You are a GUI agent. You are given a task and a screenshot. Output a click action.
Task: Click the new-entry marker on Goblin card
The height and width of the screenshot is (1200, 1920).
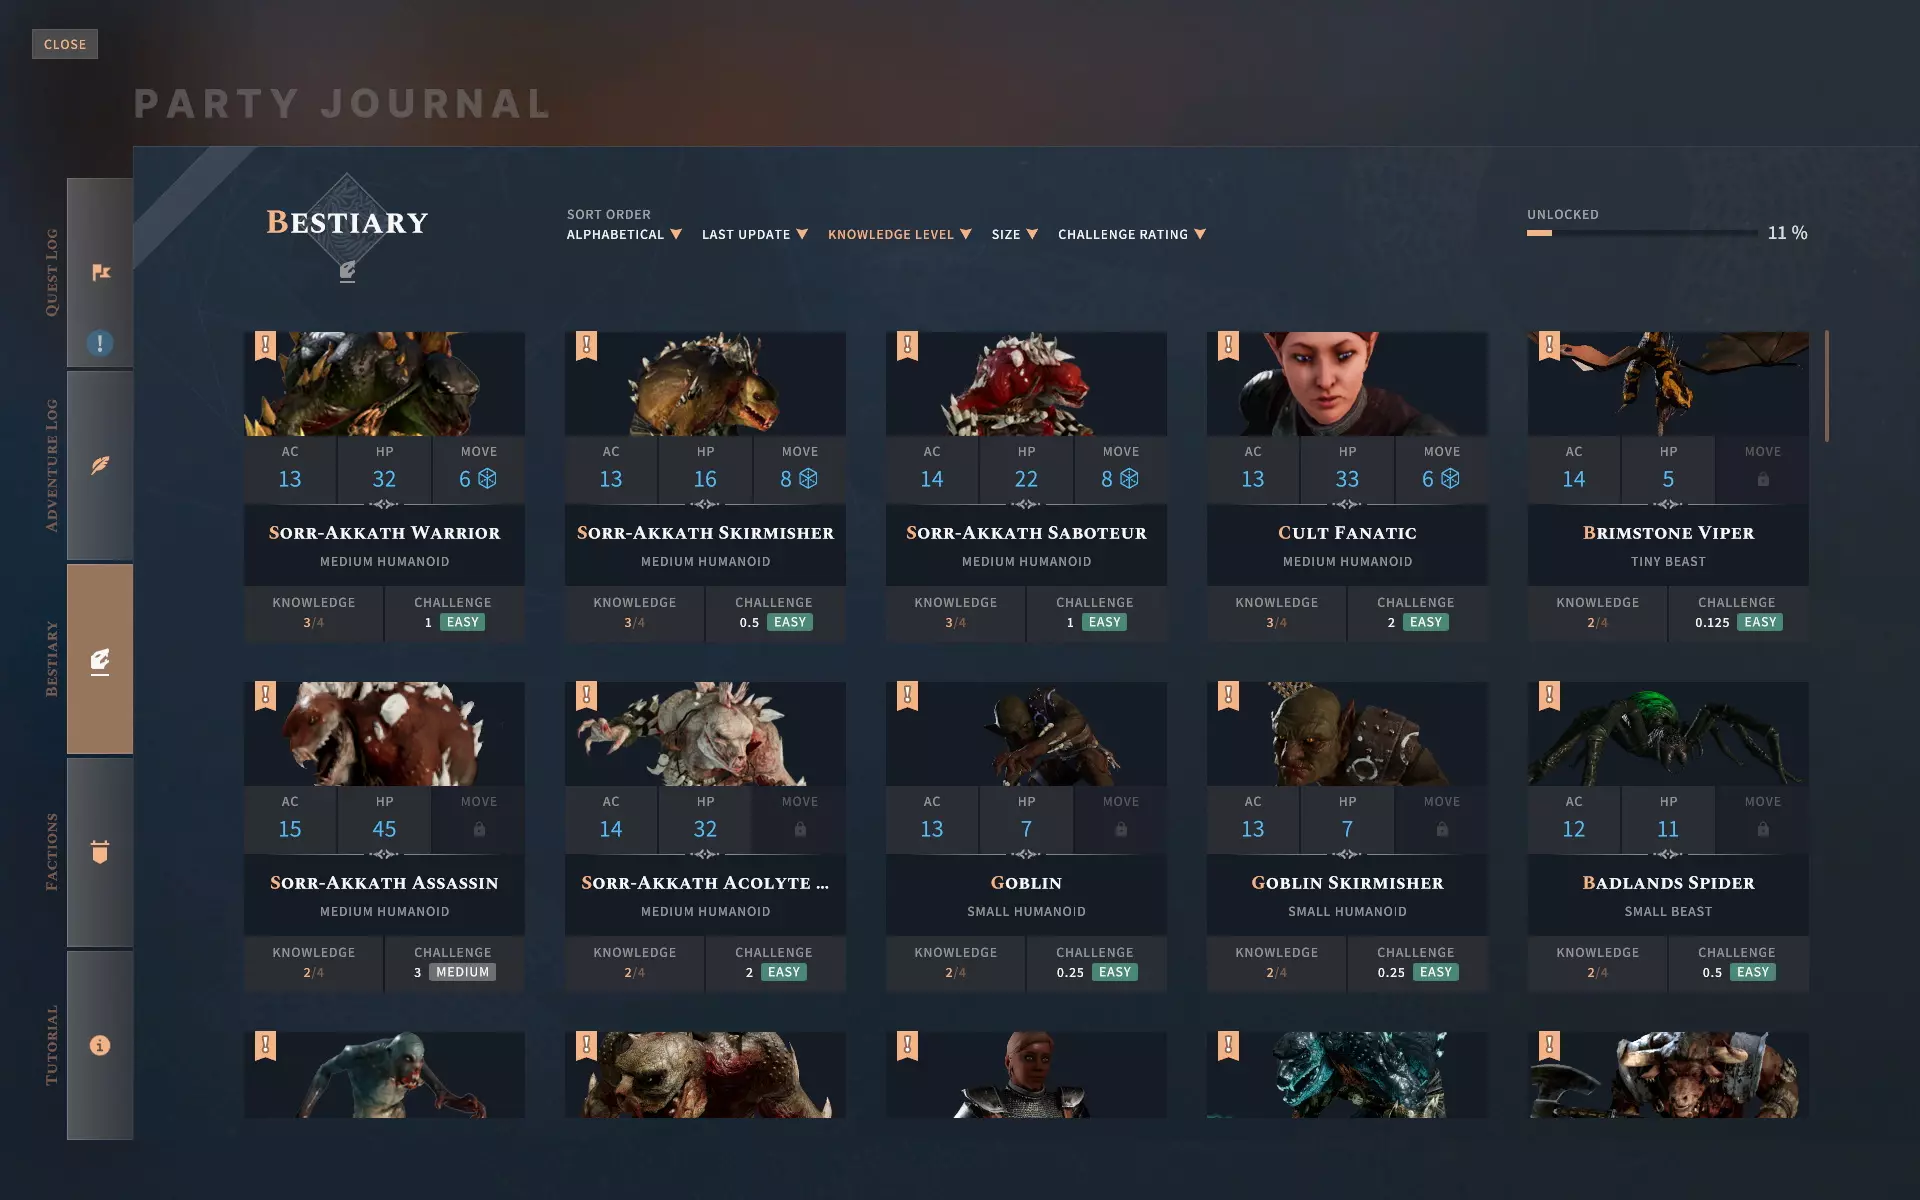(907, 696)
